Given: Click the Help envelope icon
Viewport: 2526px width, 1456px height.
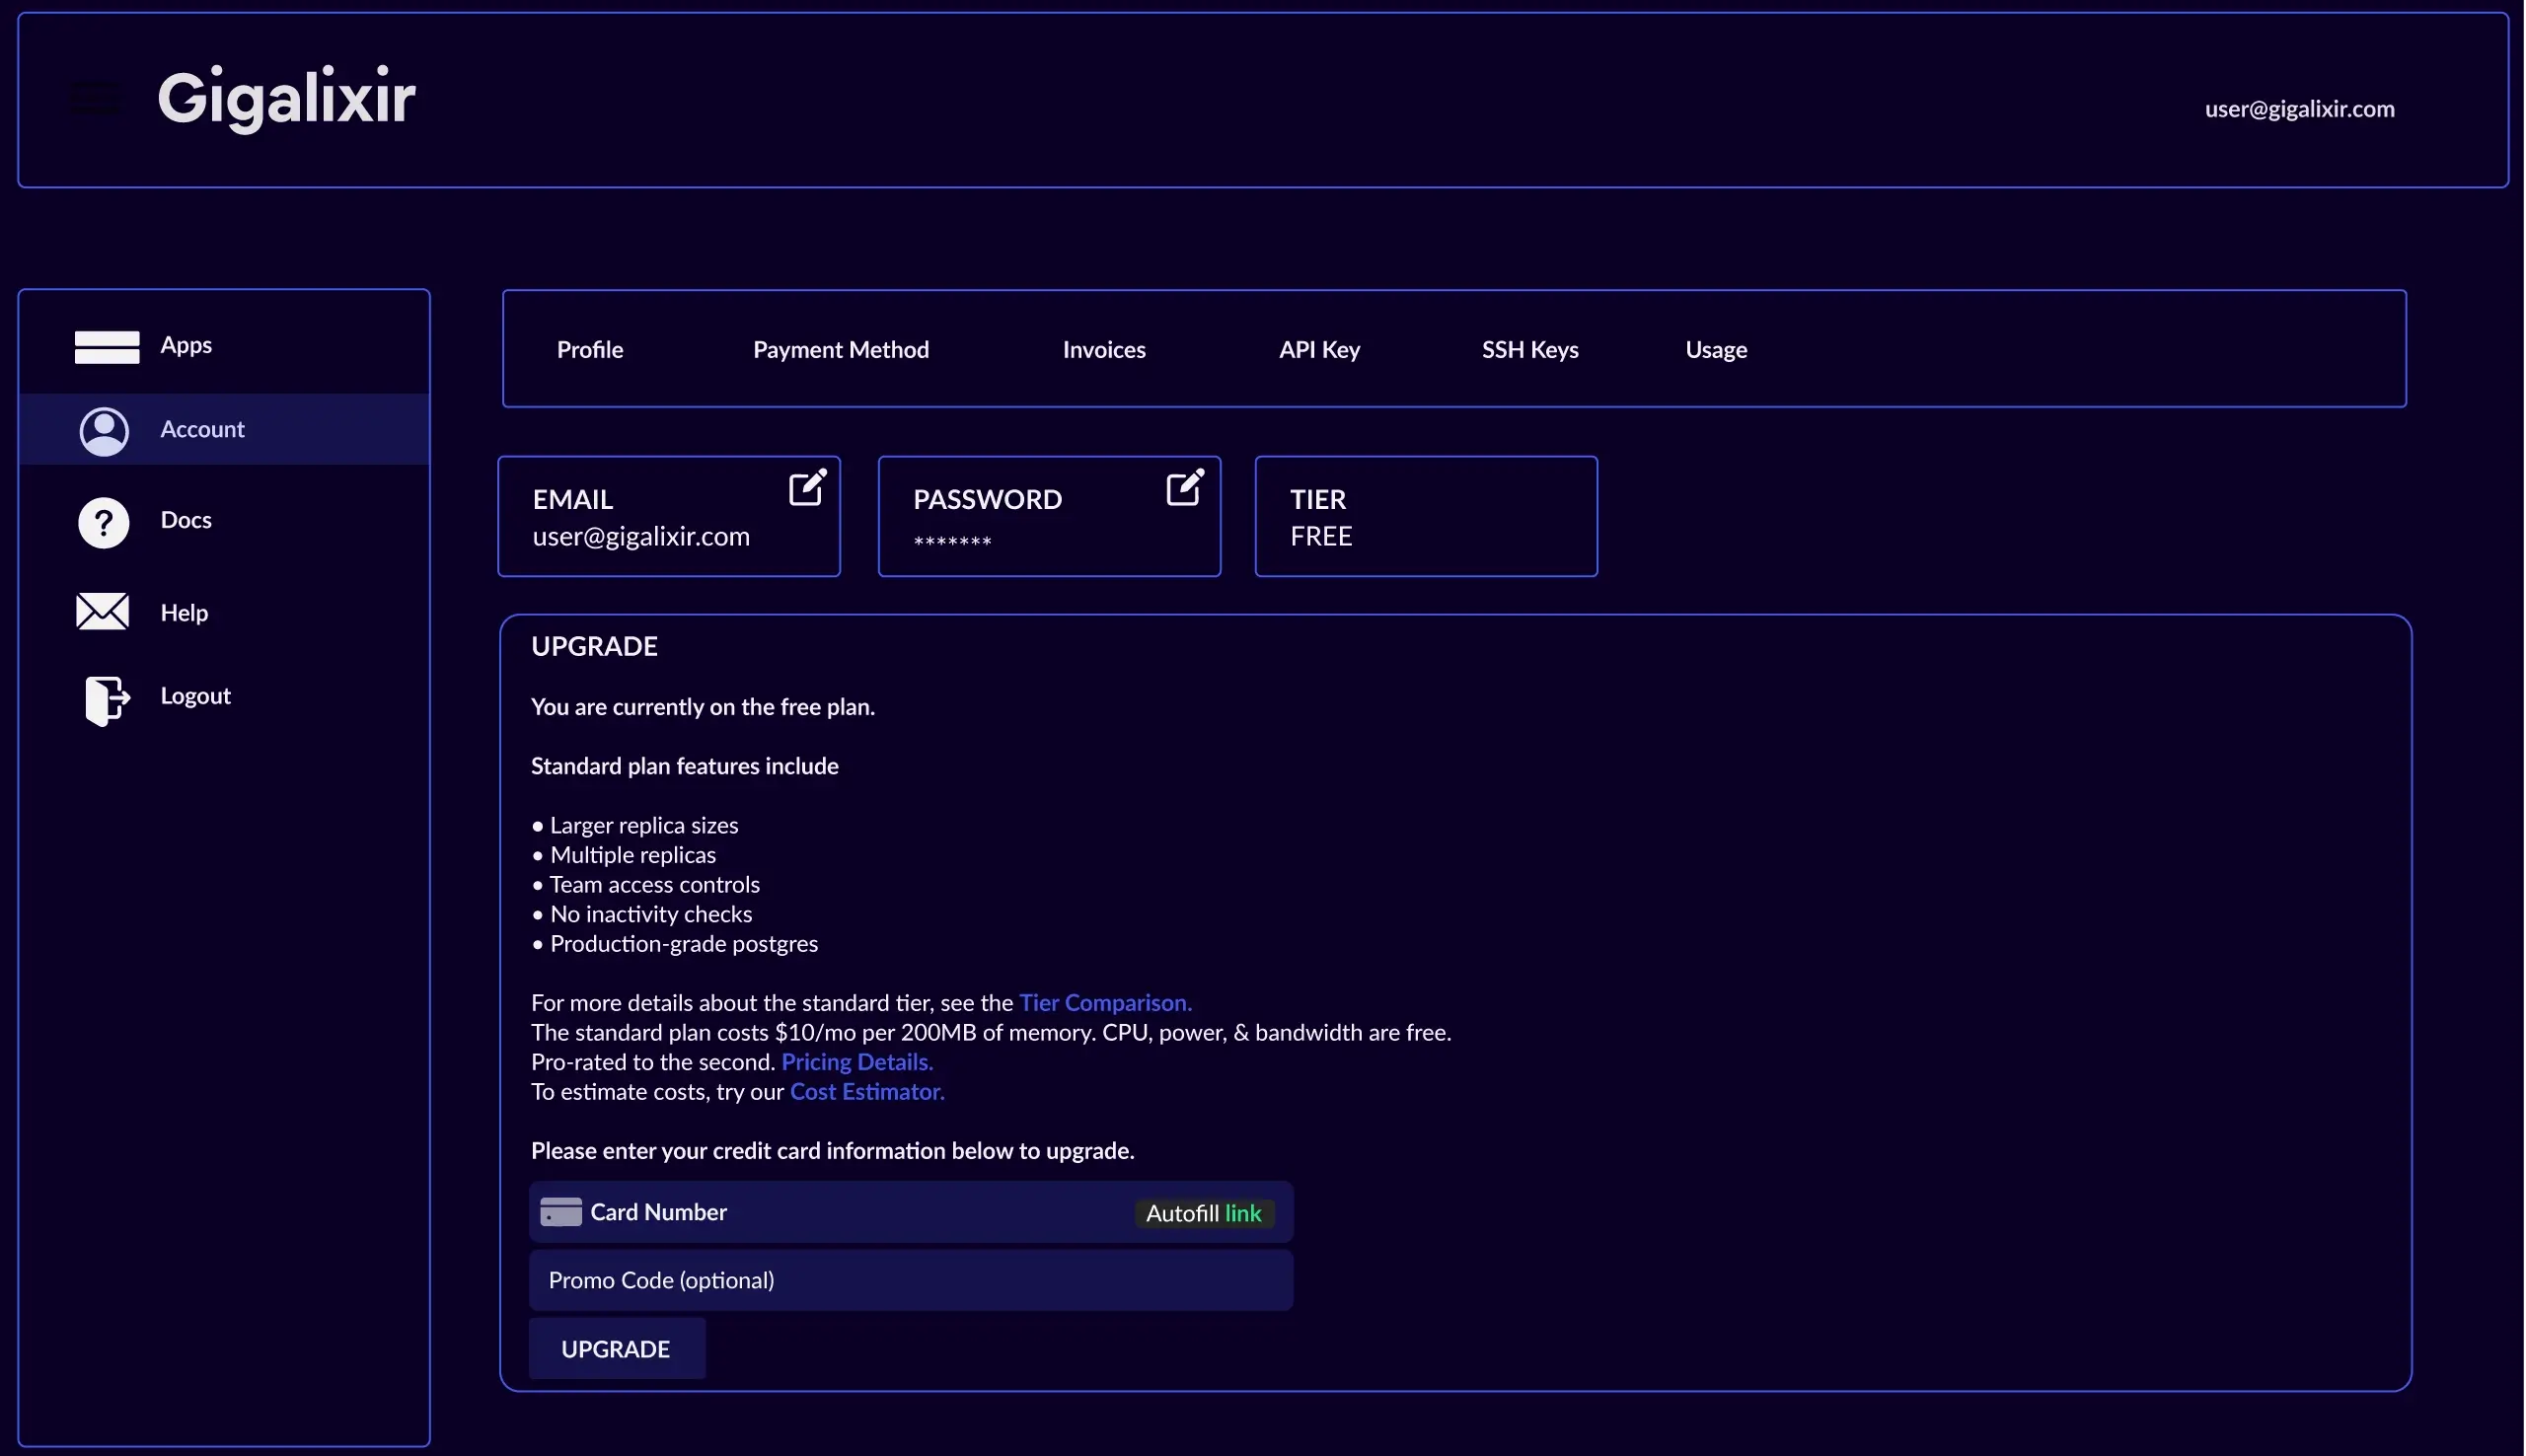Looking at the screenshot, I should point(103,611).
